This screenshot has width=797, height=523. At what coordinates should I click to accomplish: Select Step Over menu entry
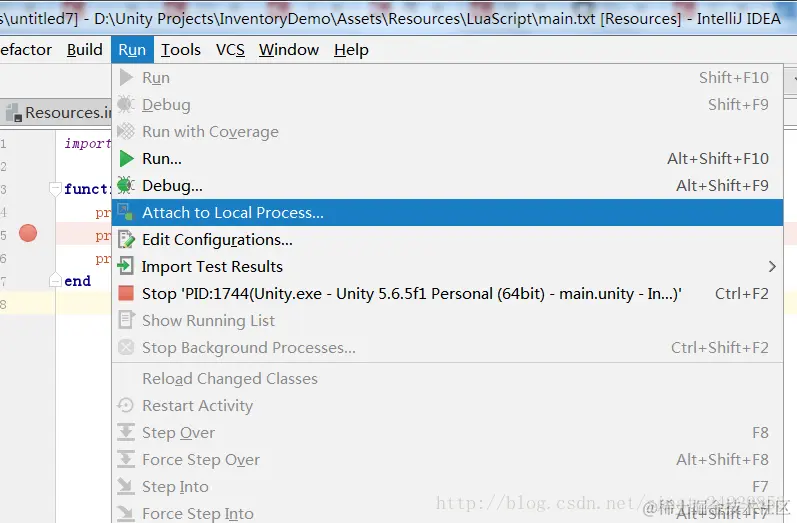coord(447,432)
